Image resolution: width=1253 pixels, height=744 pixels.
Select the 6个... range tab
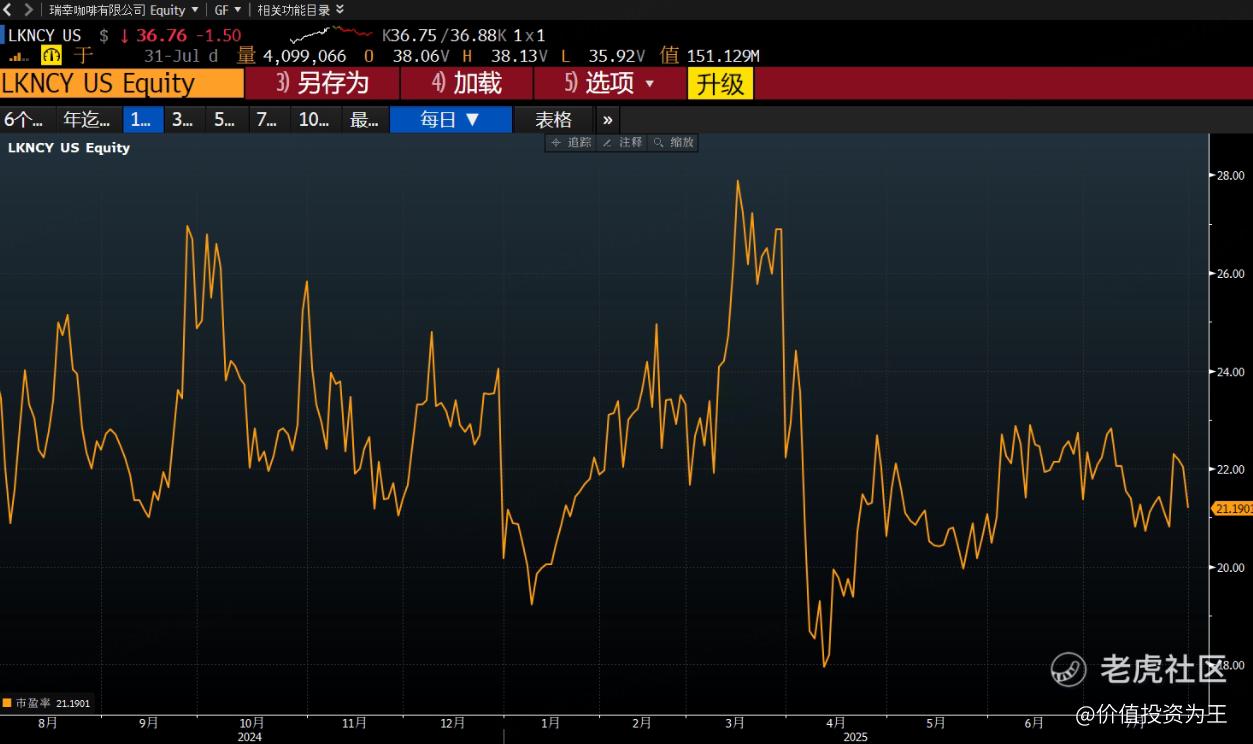25,119
